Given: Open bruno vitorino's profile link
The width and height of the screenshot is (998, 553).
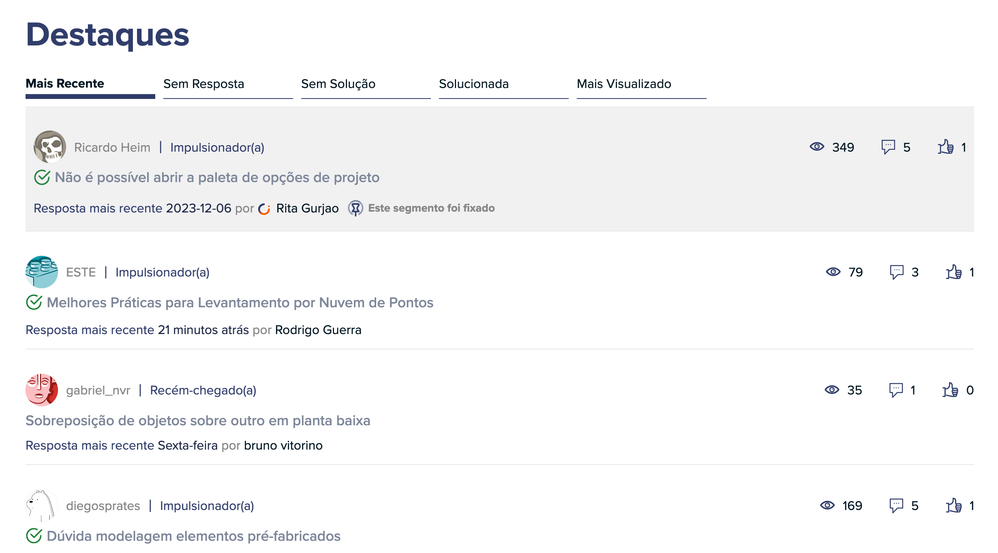Looking at the screenshot, I should 283,445.
